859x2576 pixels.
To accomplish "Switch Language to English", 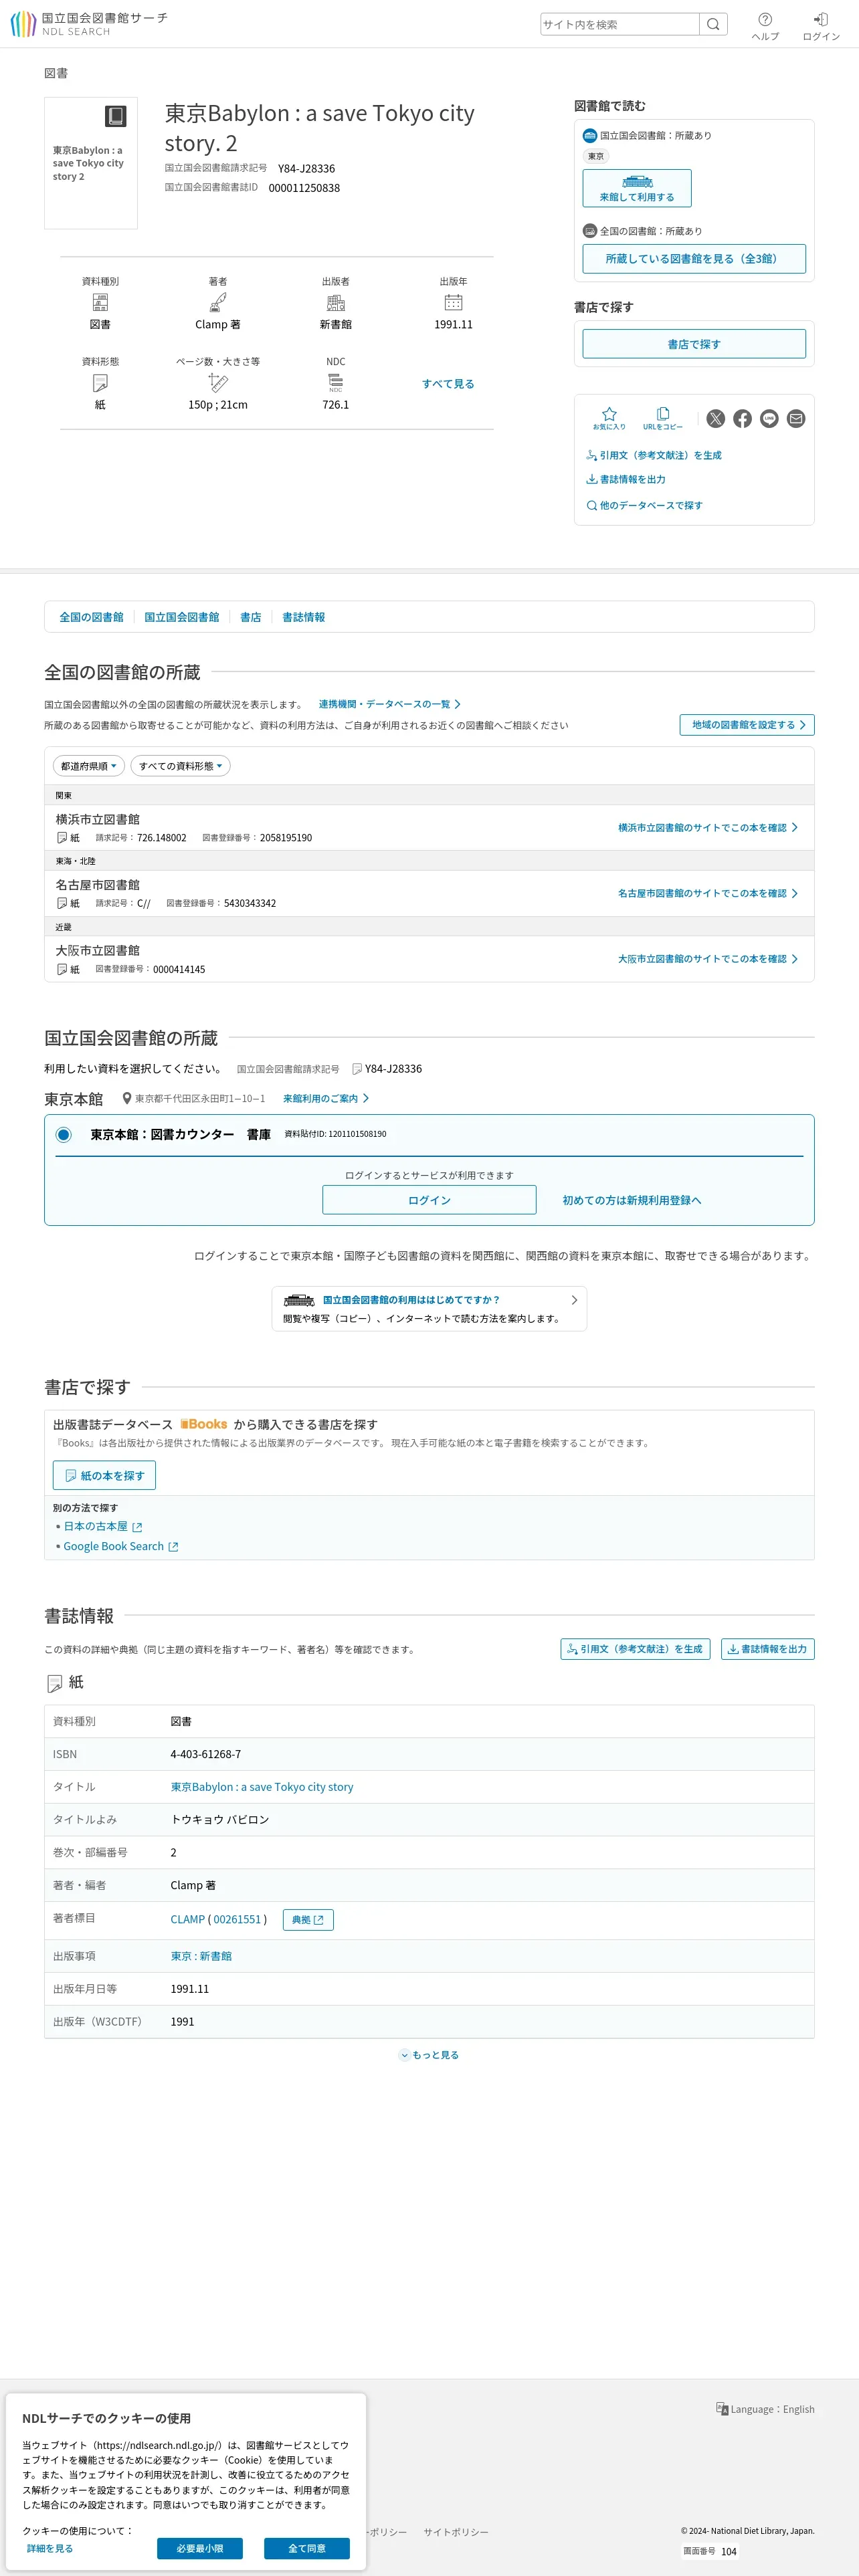I will tap(765, 2409).
